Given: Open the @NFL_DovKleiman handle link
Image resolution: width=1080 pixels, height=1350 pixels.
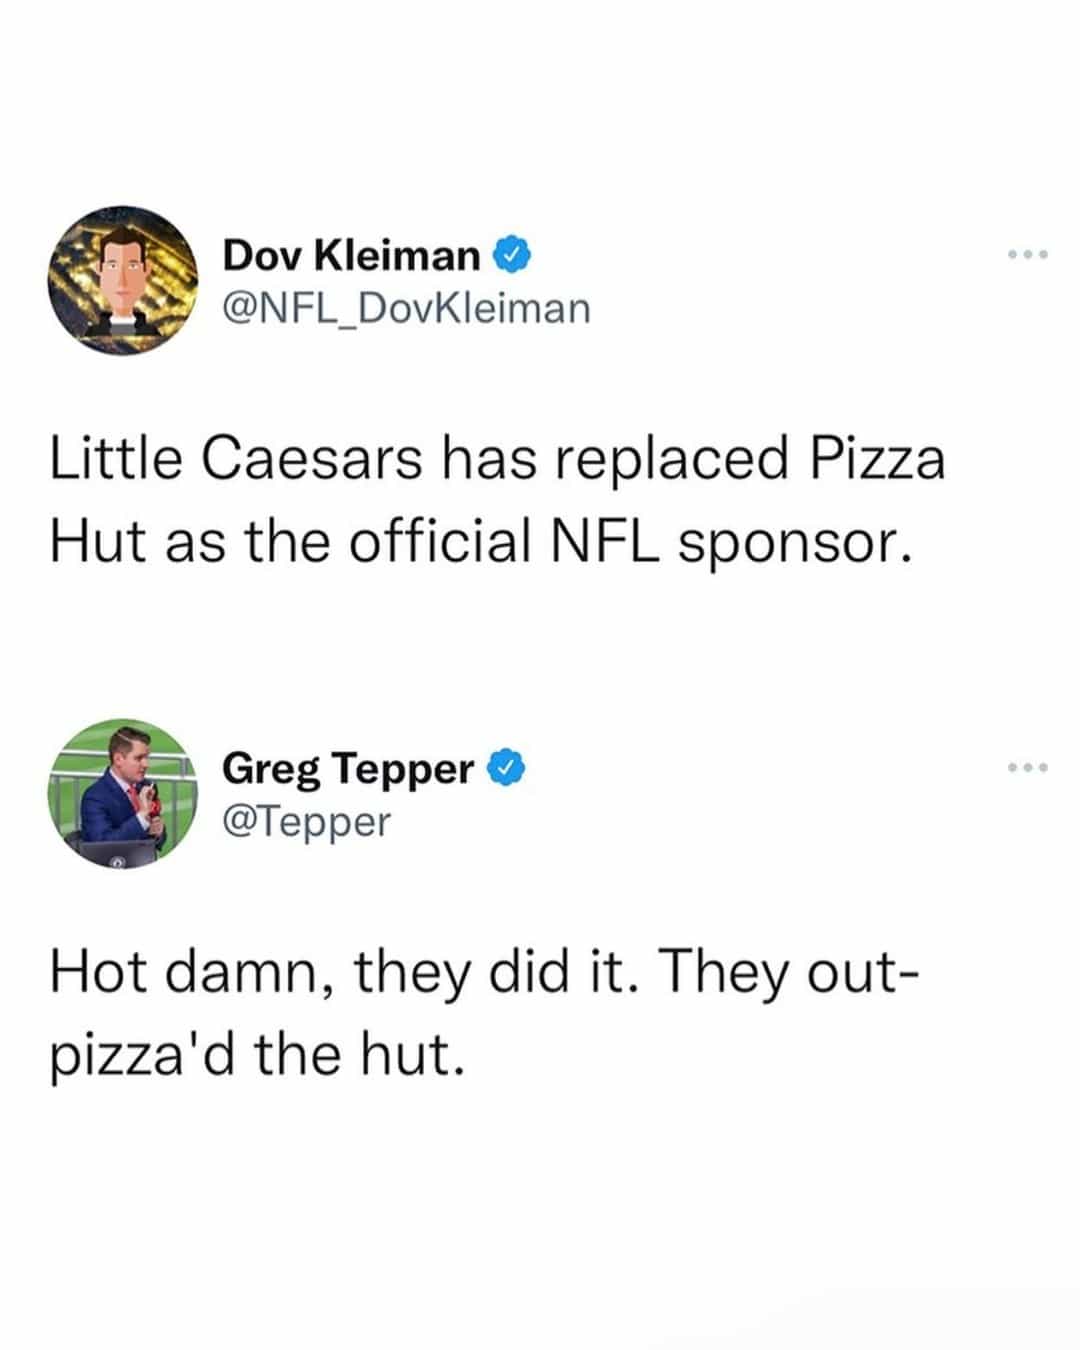Looking at the screenshot, I should pyautogui.click(x=406, y=309).
